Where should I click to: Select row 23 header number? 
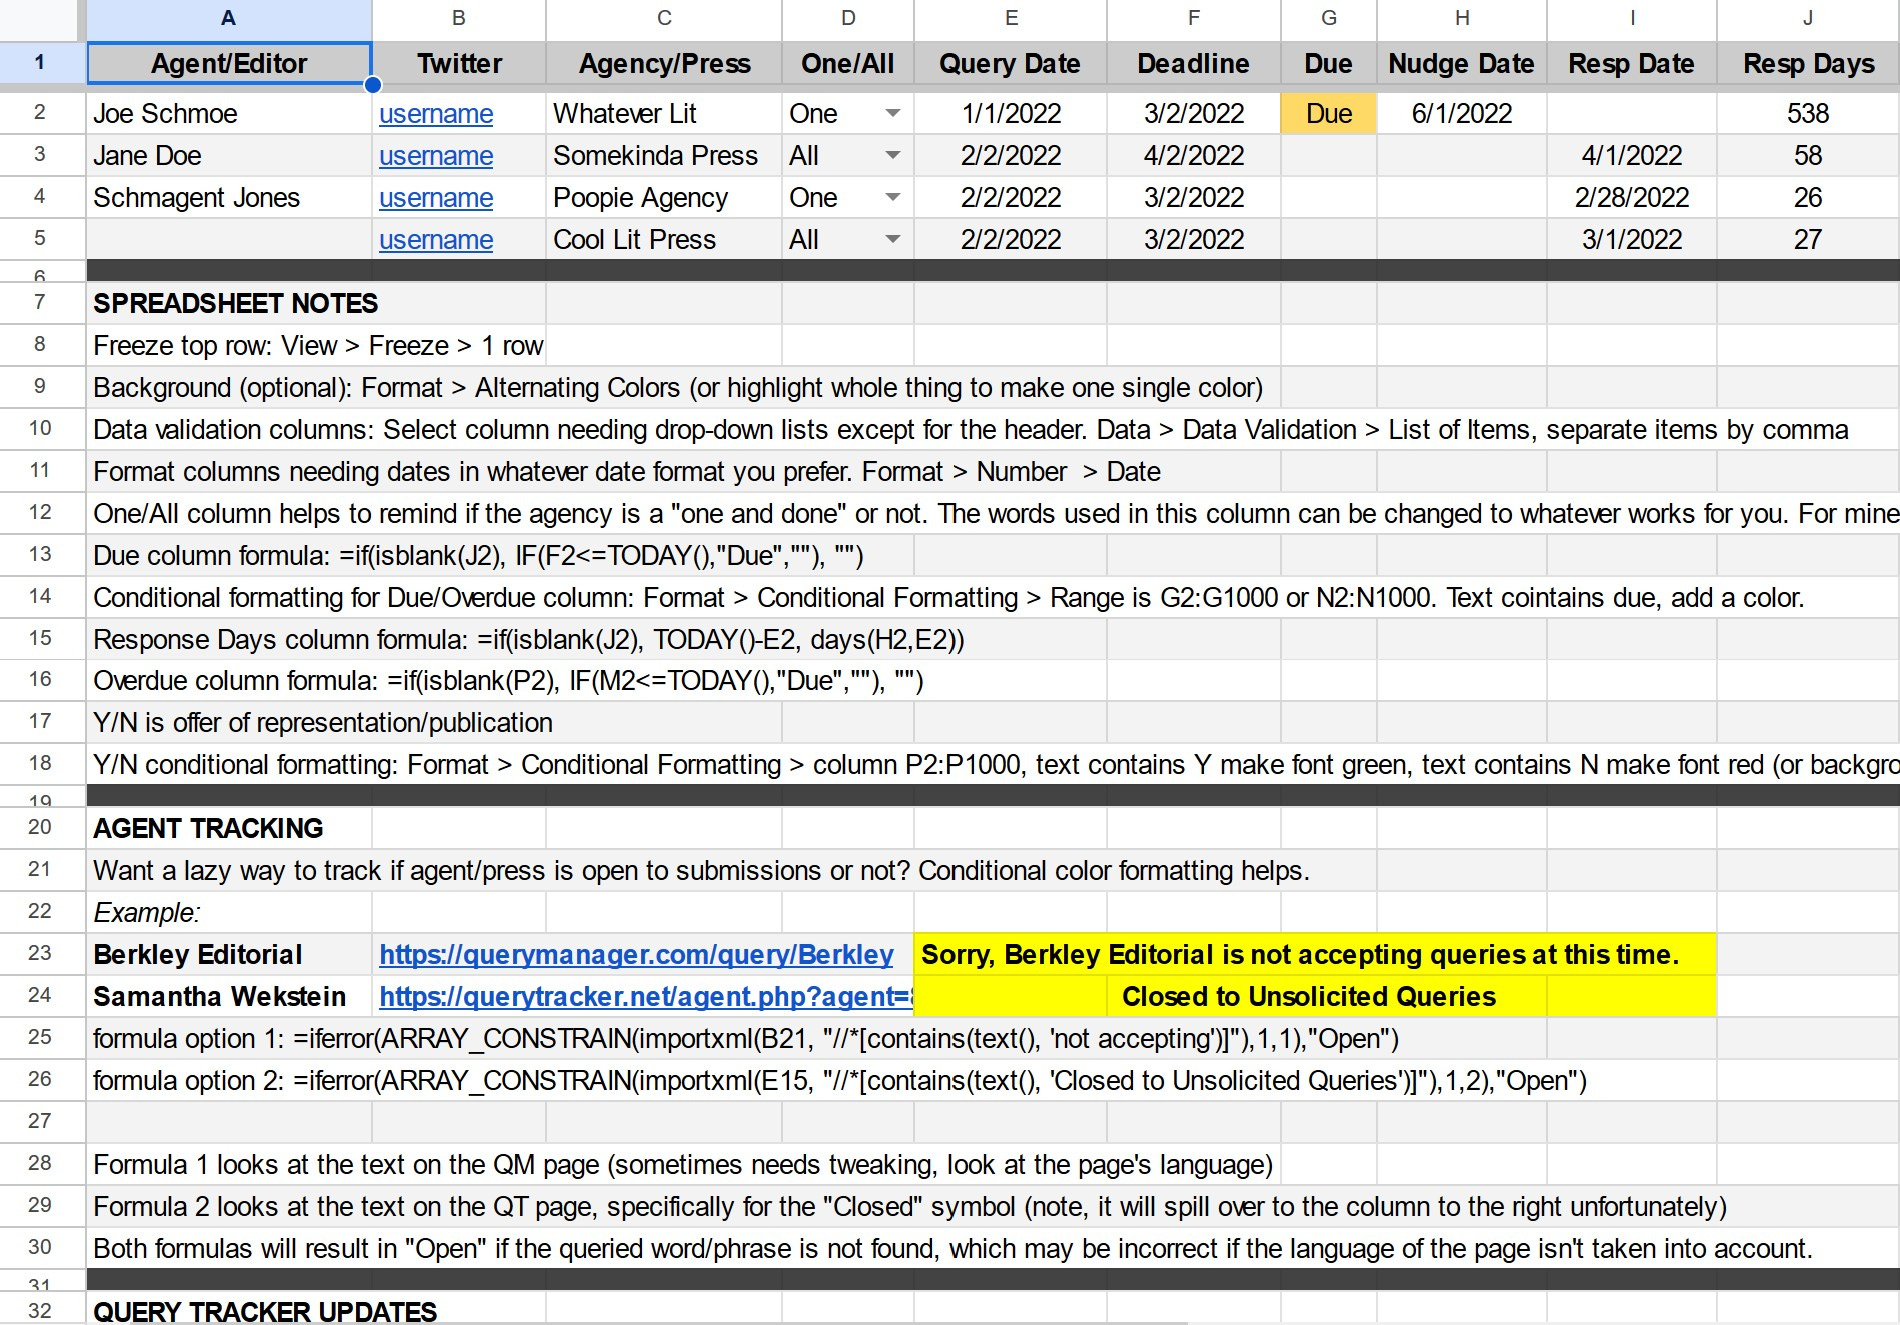click(x=40, y=953)
